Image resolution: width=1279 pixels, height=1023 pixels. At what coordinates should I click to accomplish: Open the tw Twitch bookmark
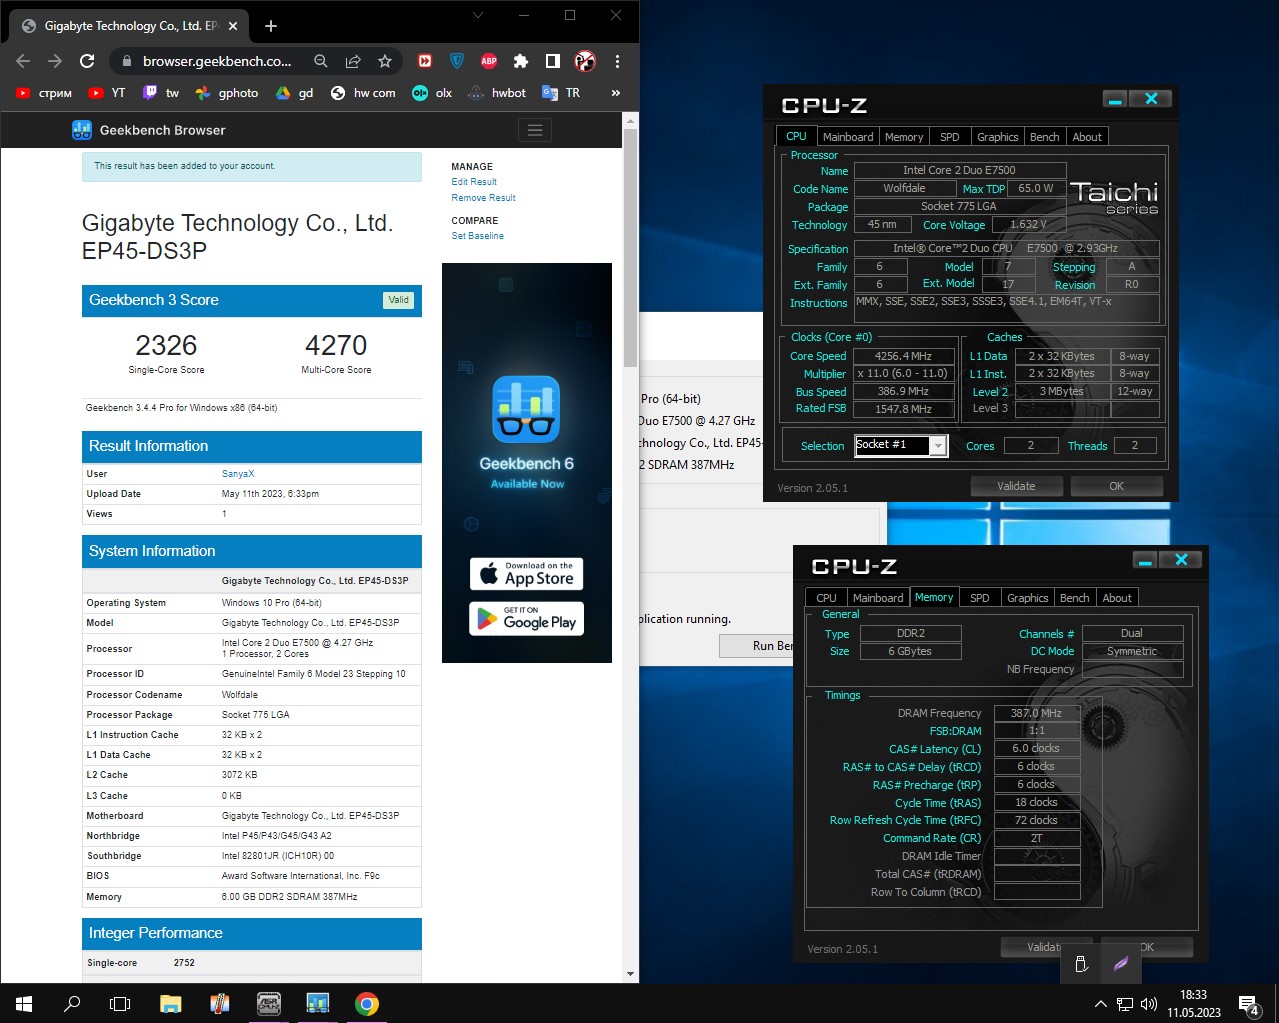(161, 93)
